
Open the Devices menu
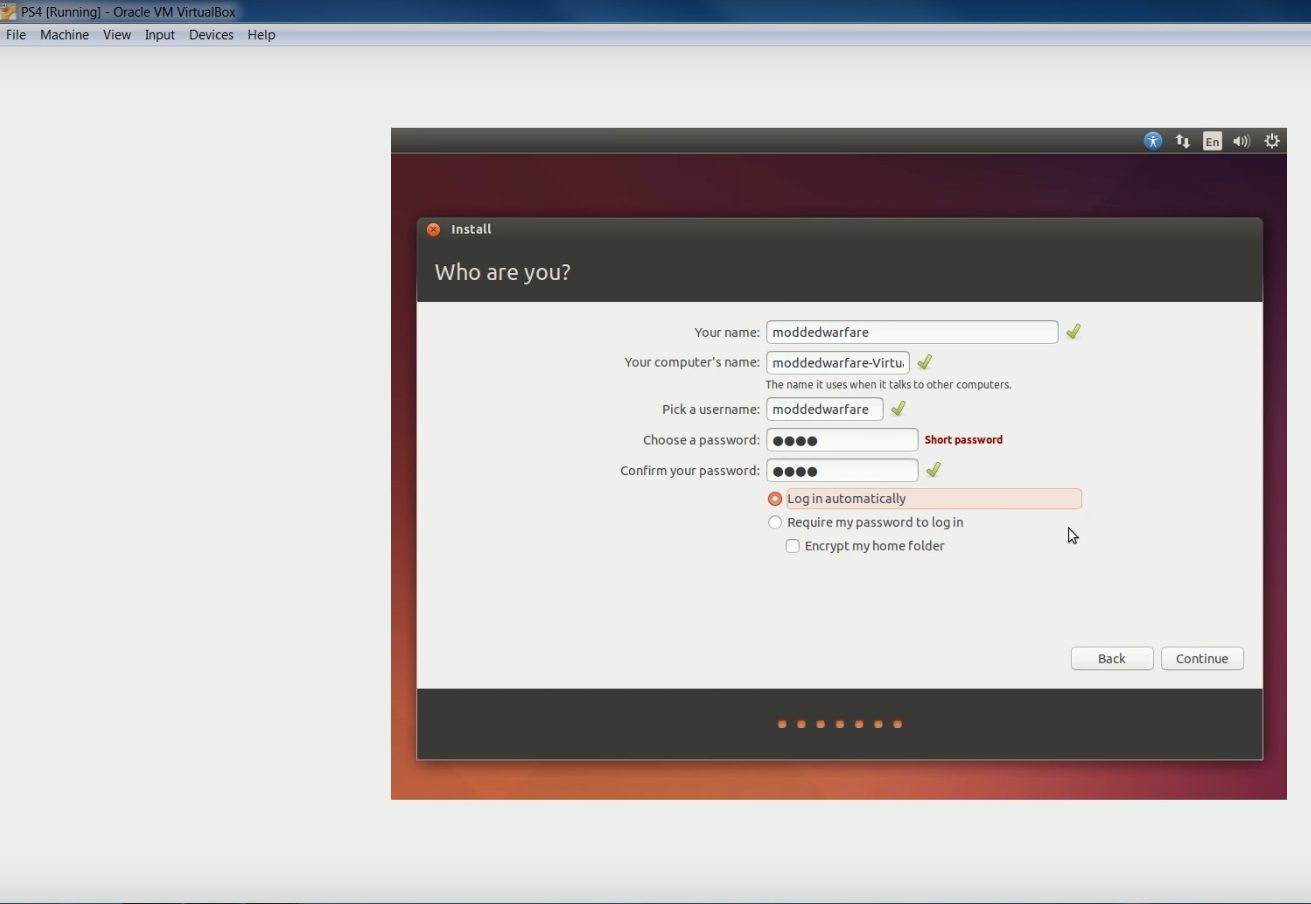(x=211, y=34)
